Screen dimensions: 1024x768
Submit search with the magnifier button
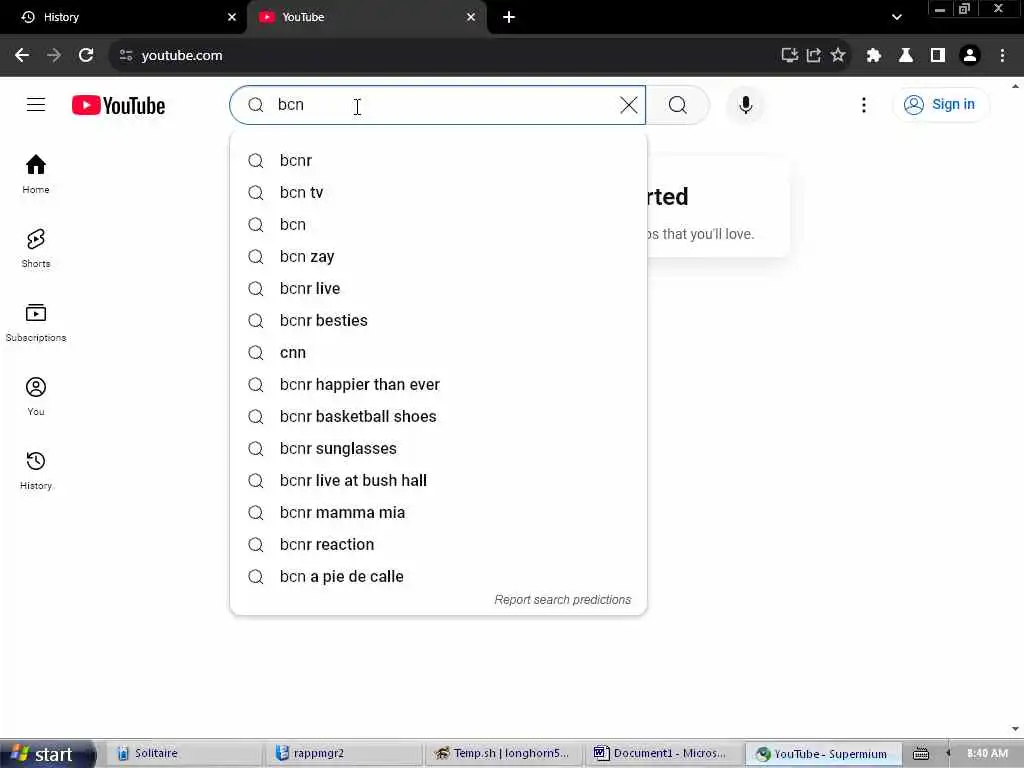pyautogui.click(x=677, y=104)
